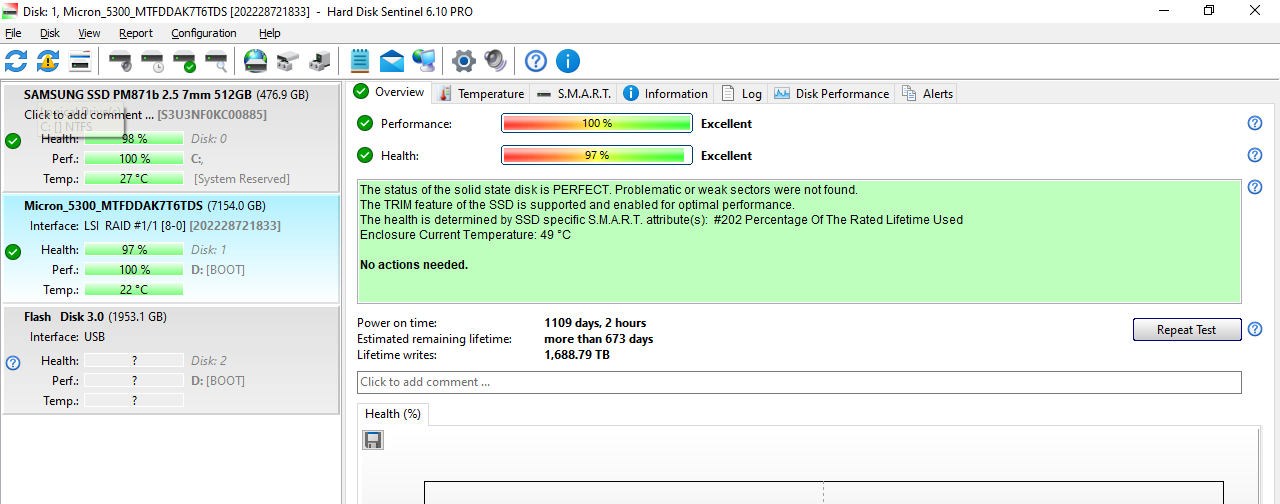Screen dimensions: 1280x504
Task: Click the blue notepad report toolbar icon
Action: [x=360, y=61]
